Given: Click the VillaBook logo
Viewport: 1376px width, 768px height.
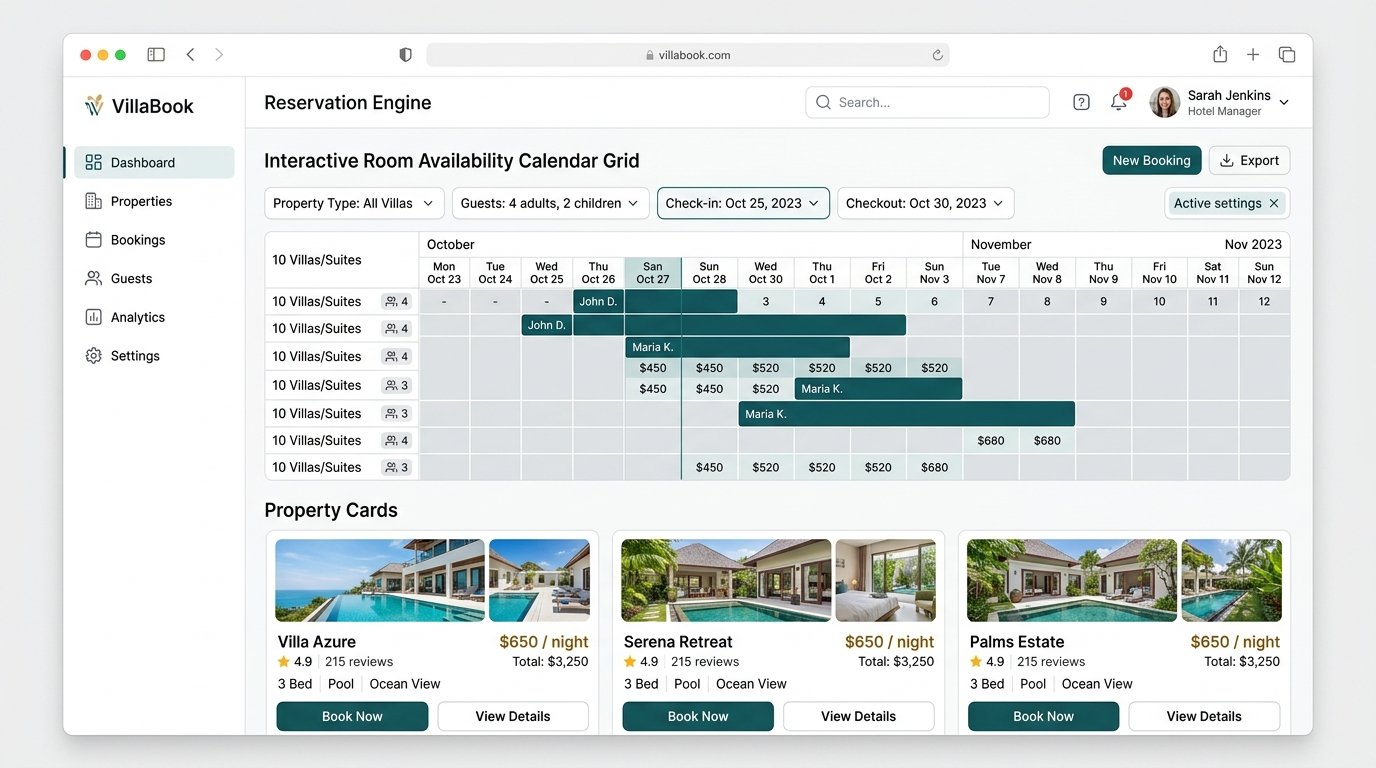Looking at the screenshot, I should click(x=139, y=106).
